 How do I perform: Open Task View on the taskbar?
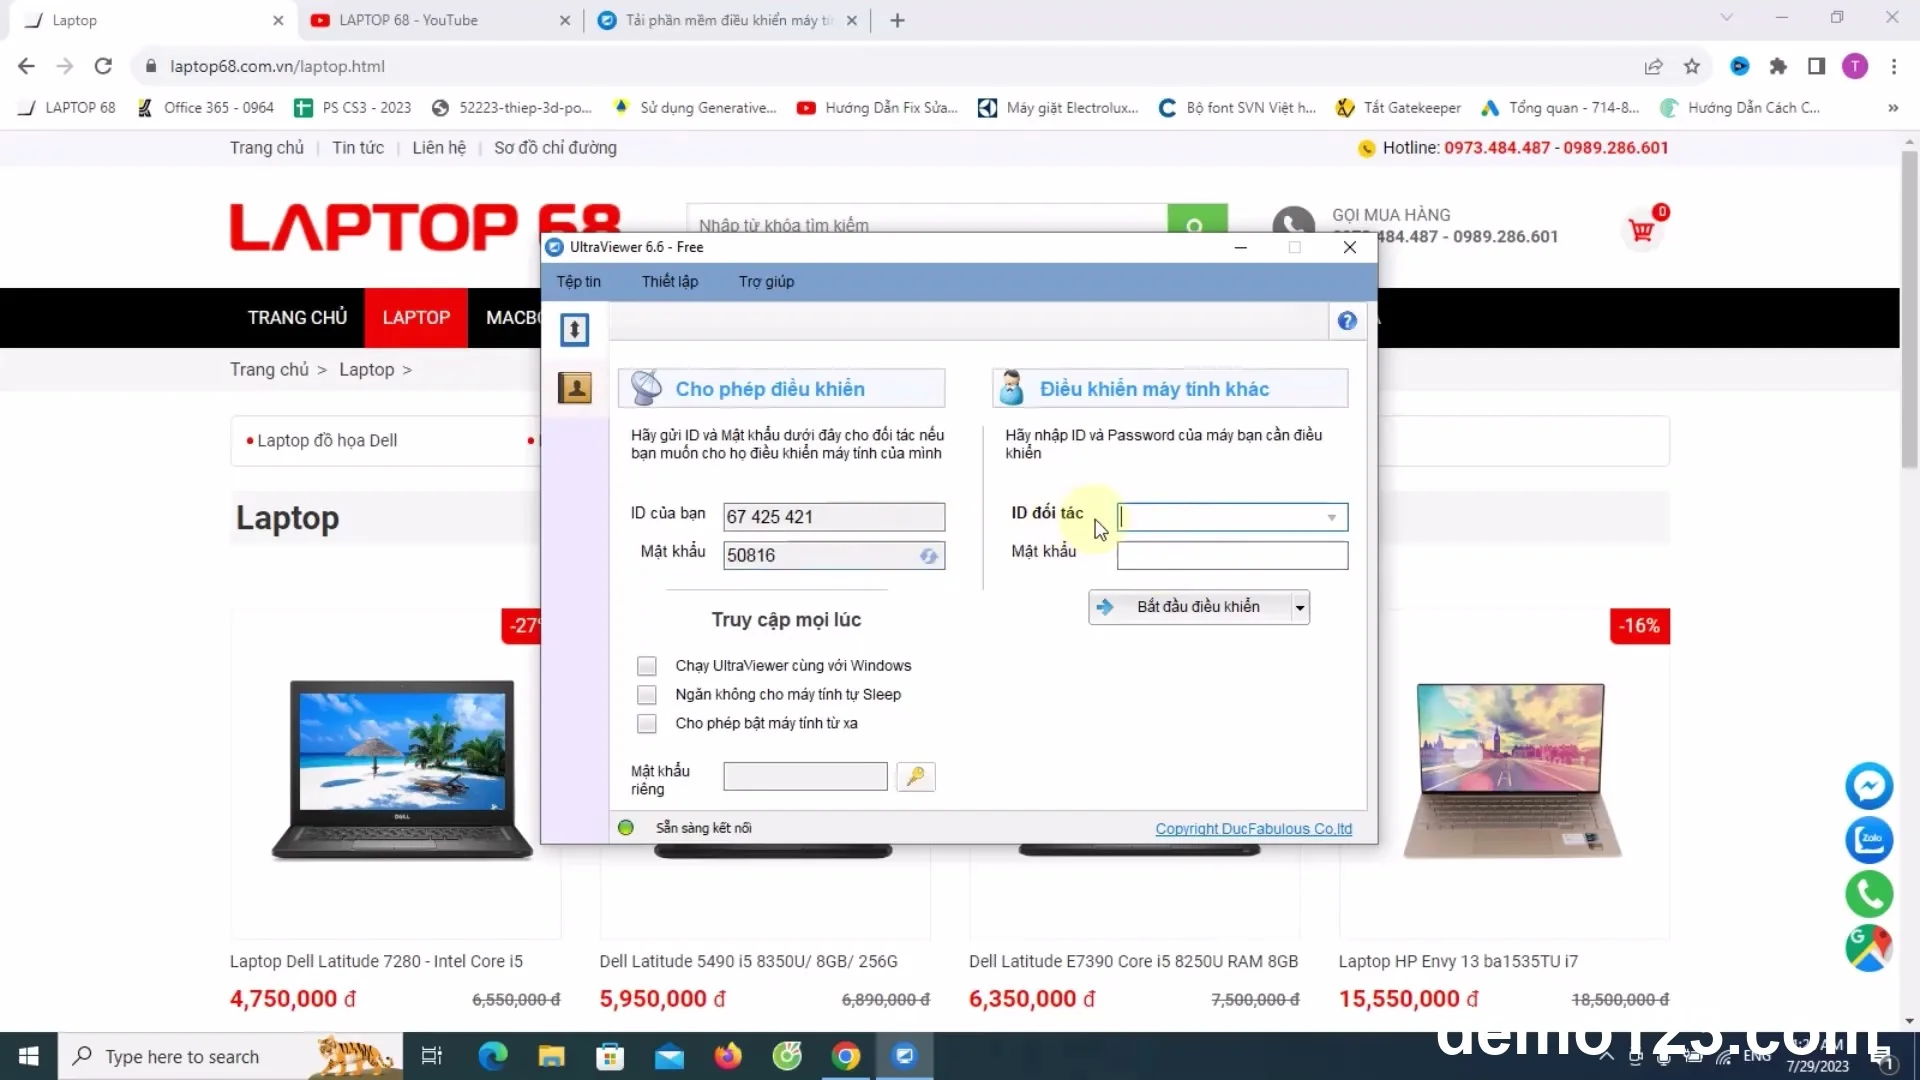(432, 1056)
